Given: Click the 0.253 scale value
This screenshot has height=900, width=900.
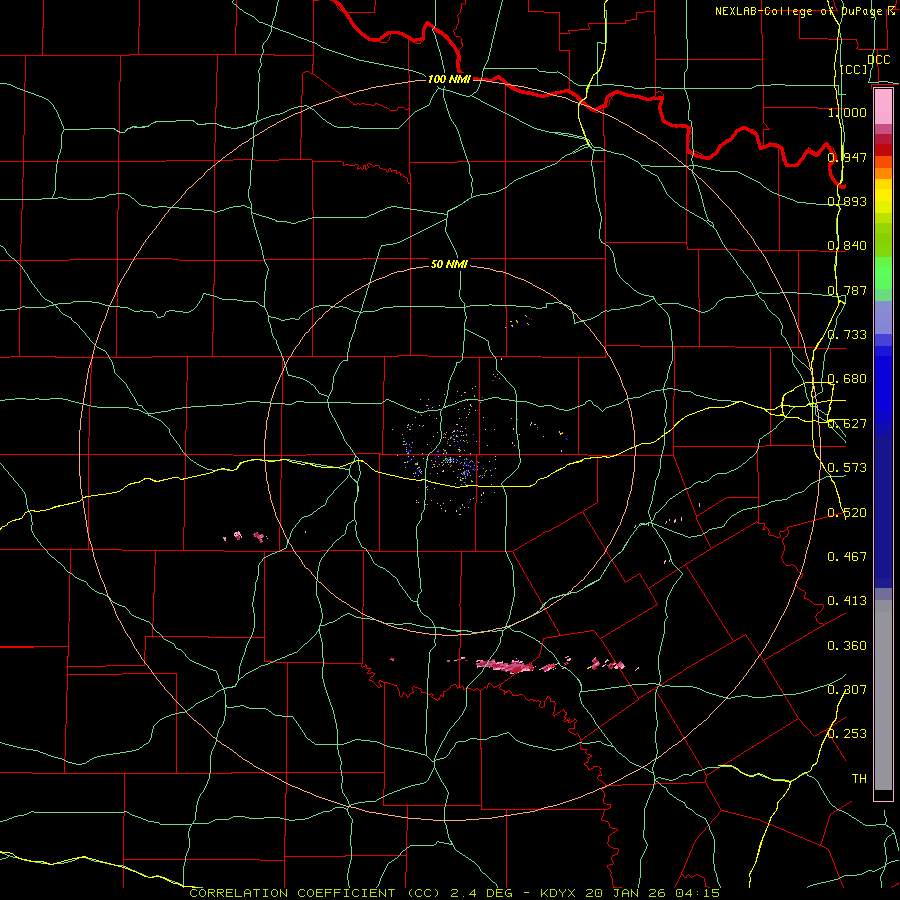Looking at the screenshot, I should (x=847, y=734).
